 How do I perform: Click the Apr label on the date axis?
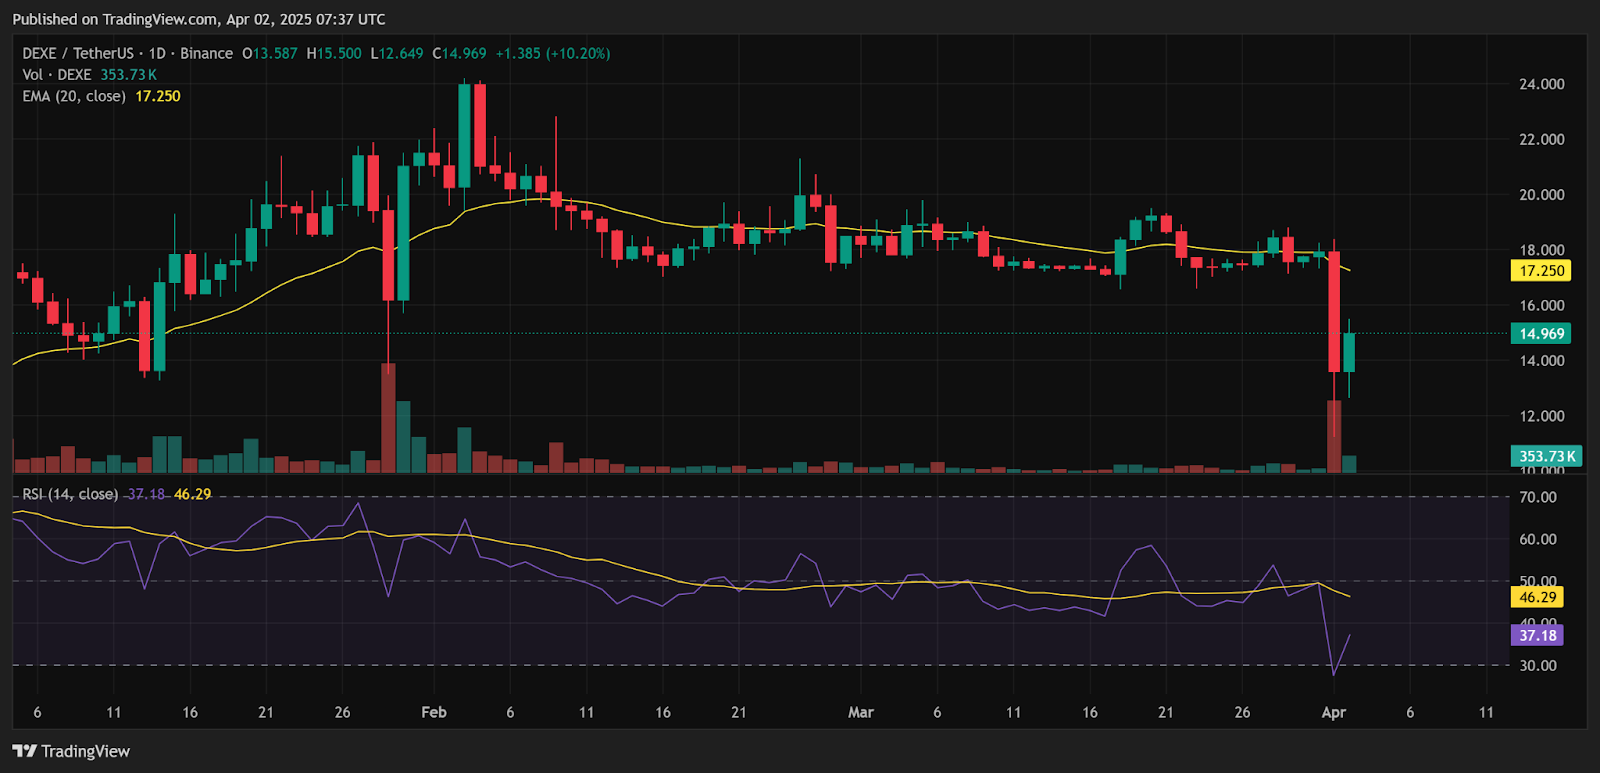click(1333, 712)
